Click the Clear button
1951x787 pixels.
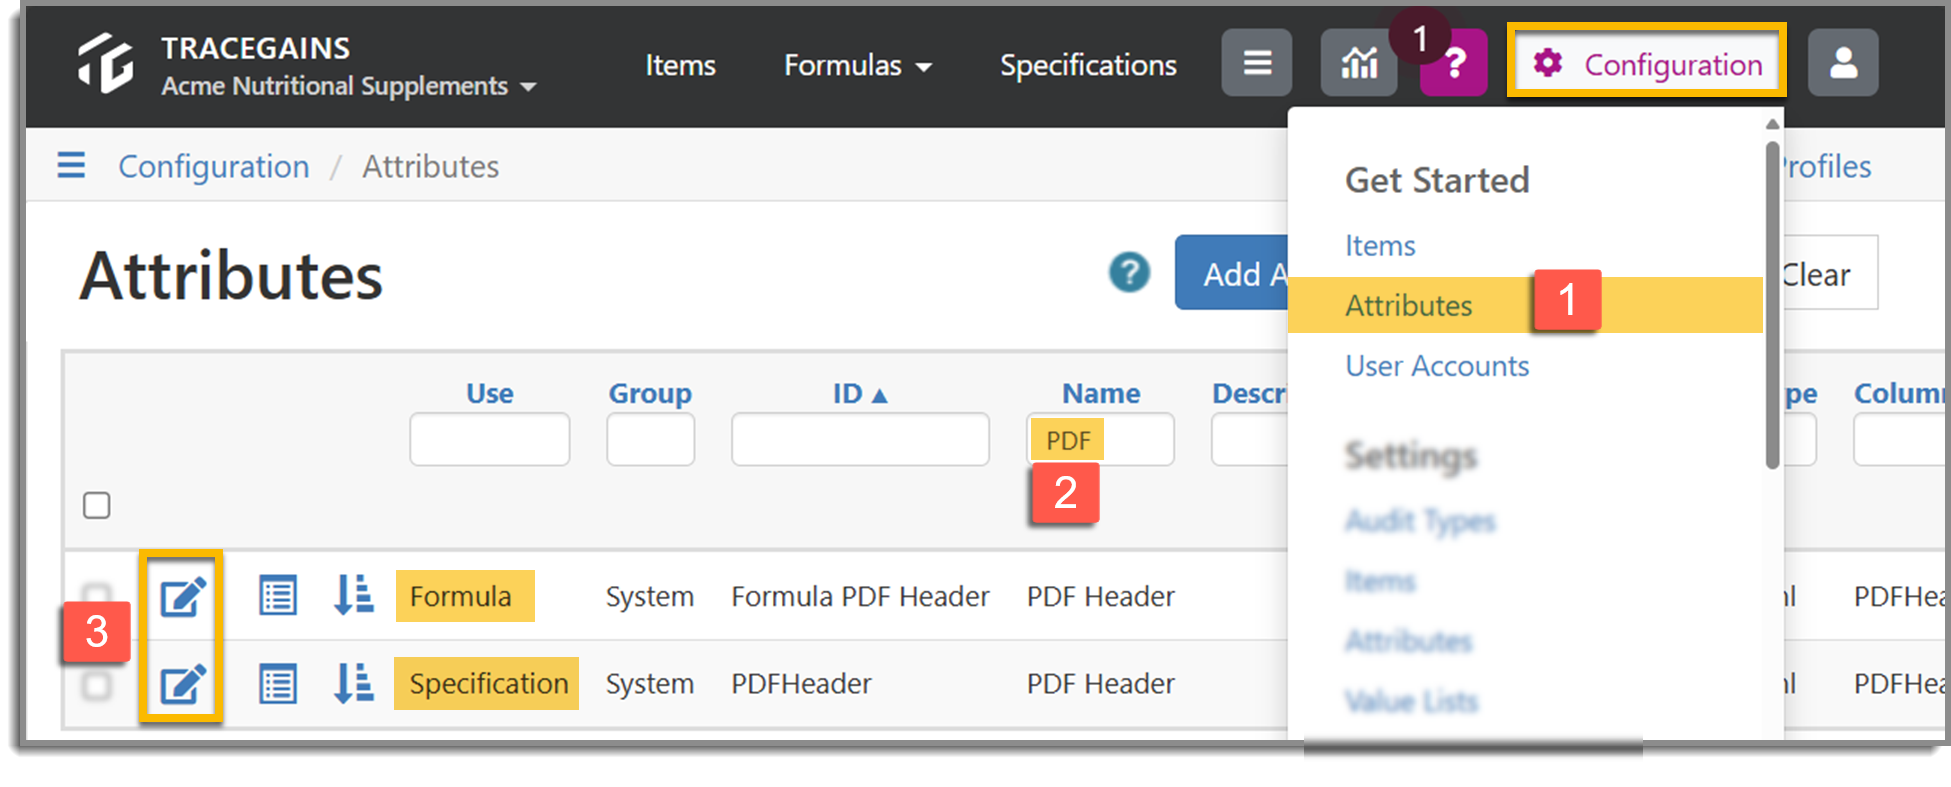pyautogui.click(x=1830, y=272)
